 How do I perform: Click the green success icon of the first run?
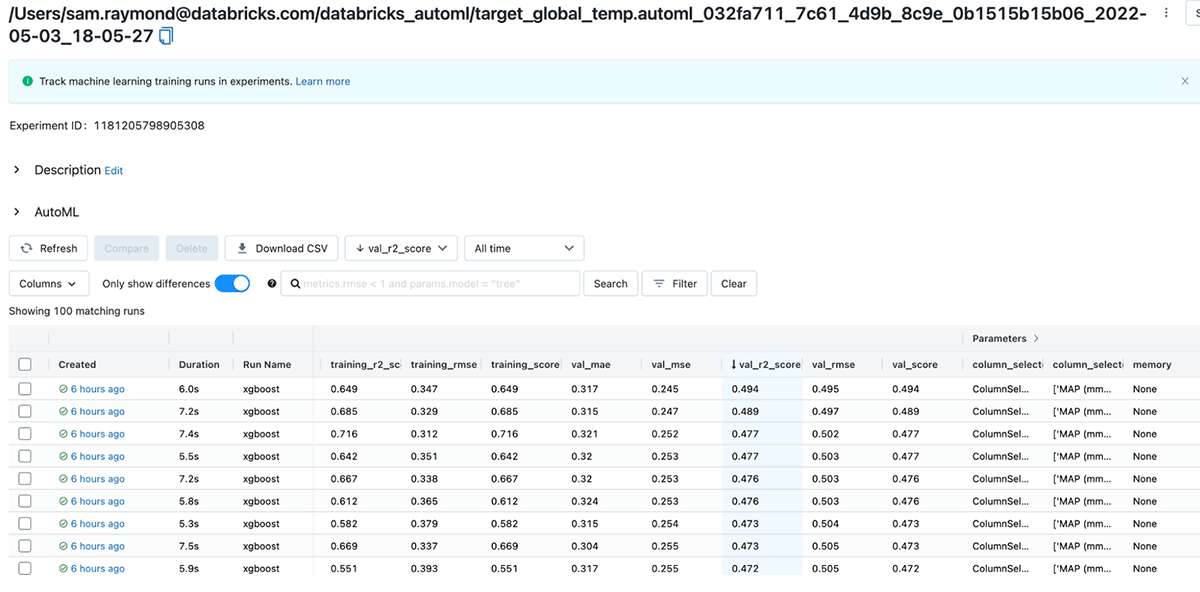[63, 389]
